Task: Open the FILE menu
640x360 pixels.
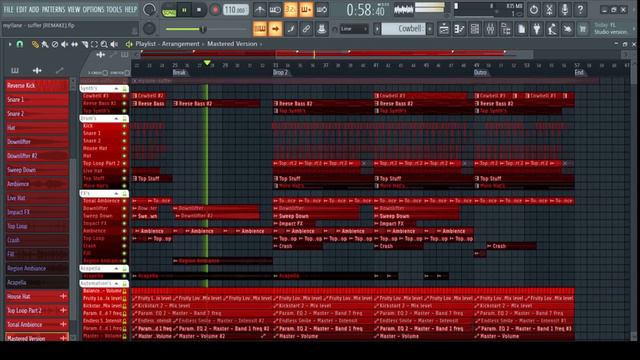Action: point(8,9)
